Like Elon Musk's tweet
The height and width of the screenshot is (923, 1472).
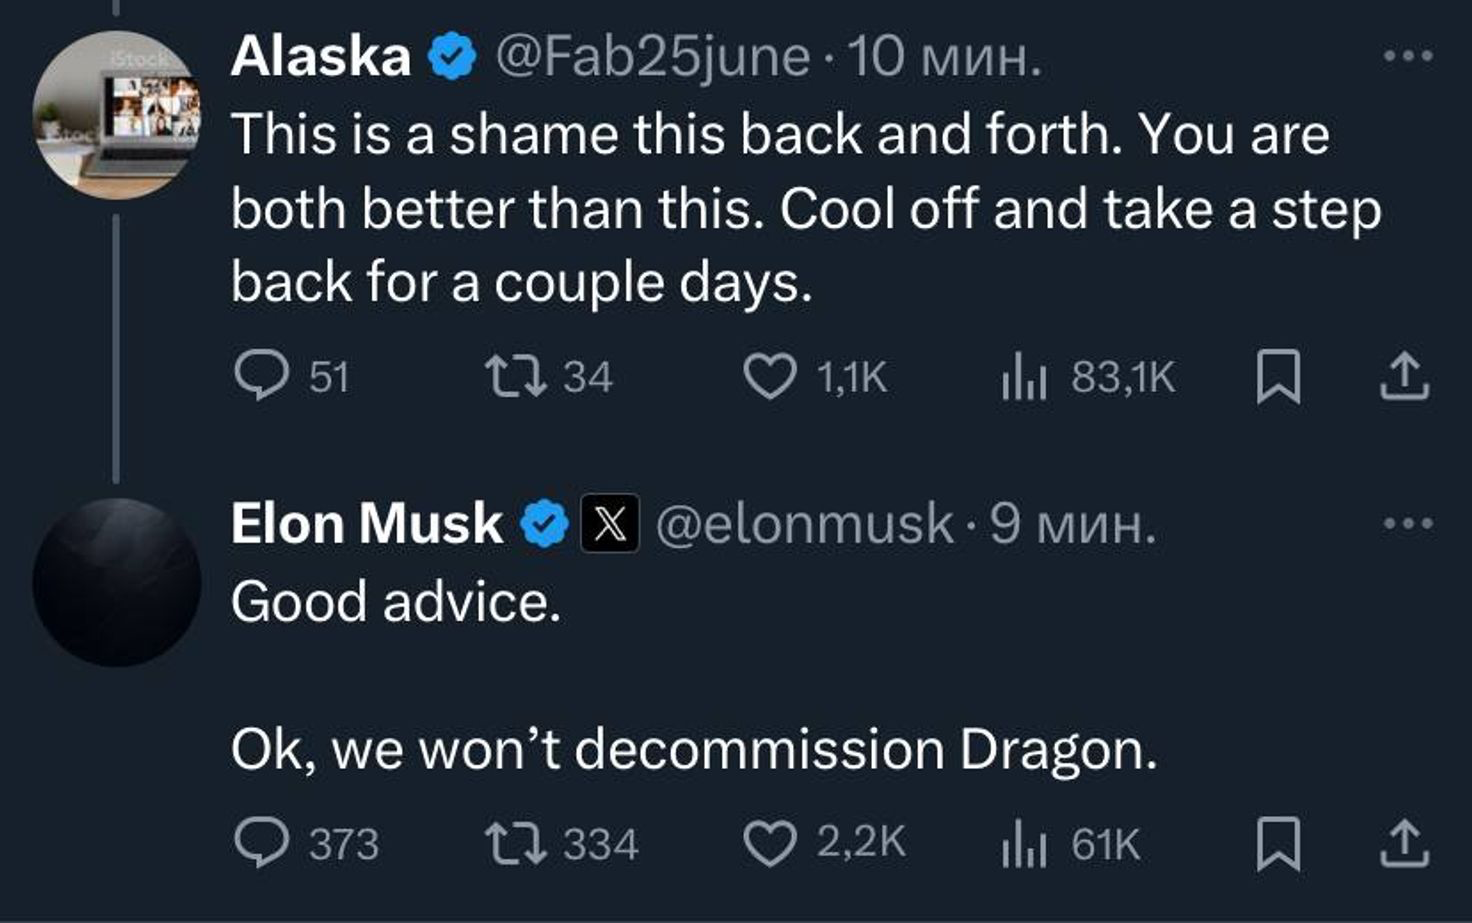click(x=769, y=843)
